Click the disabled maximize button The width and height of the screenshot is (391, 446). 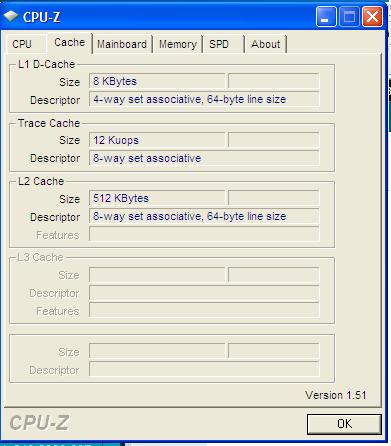click(349, 17)
